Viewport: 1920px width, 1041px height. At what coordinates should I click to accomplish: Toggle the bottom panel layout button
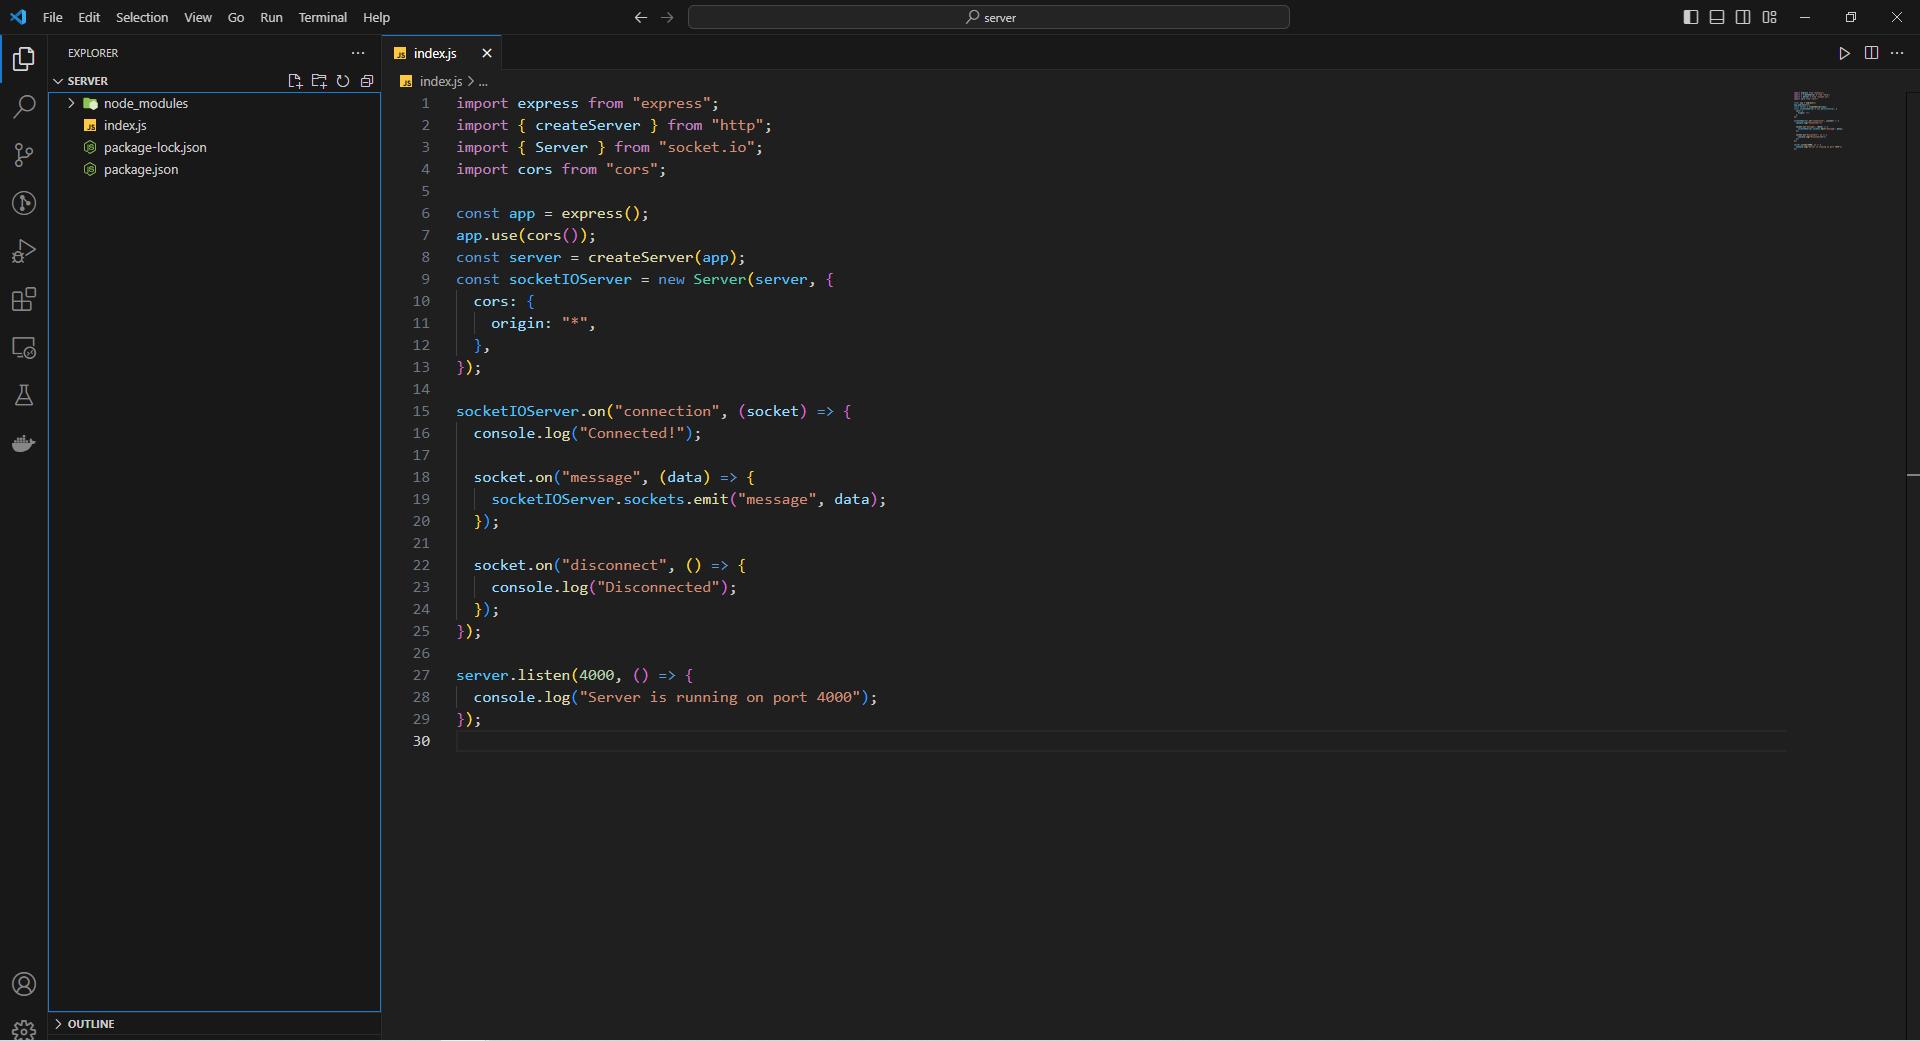point(1717,17)
